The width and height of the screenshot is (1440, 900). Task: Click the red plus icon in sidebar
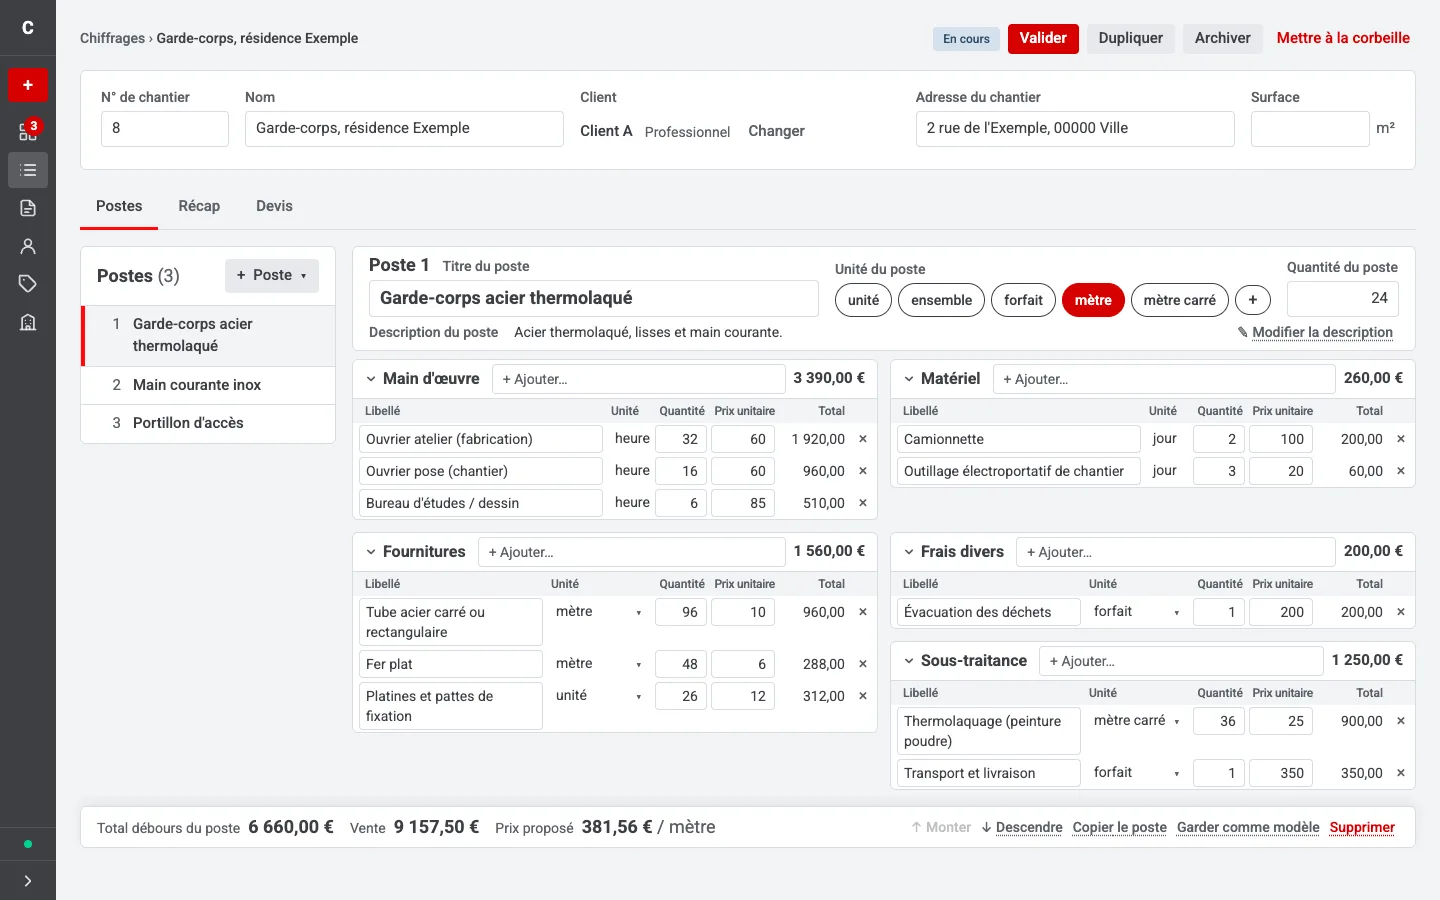point(28,85)
